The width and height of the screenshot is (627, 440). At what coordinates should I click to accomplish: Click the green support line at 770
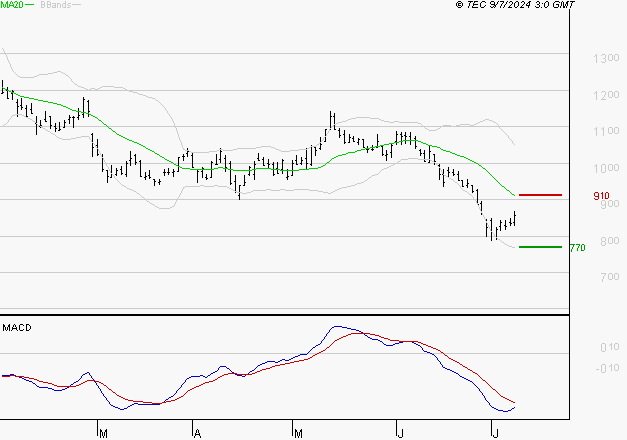pos(540,247)
